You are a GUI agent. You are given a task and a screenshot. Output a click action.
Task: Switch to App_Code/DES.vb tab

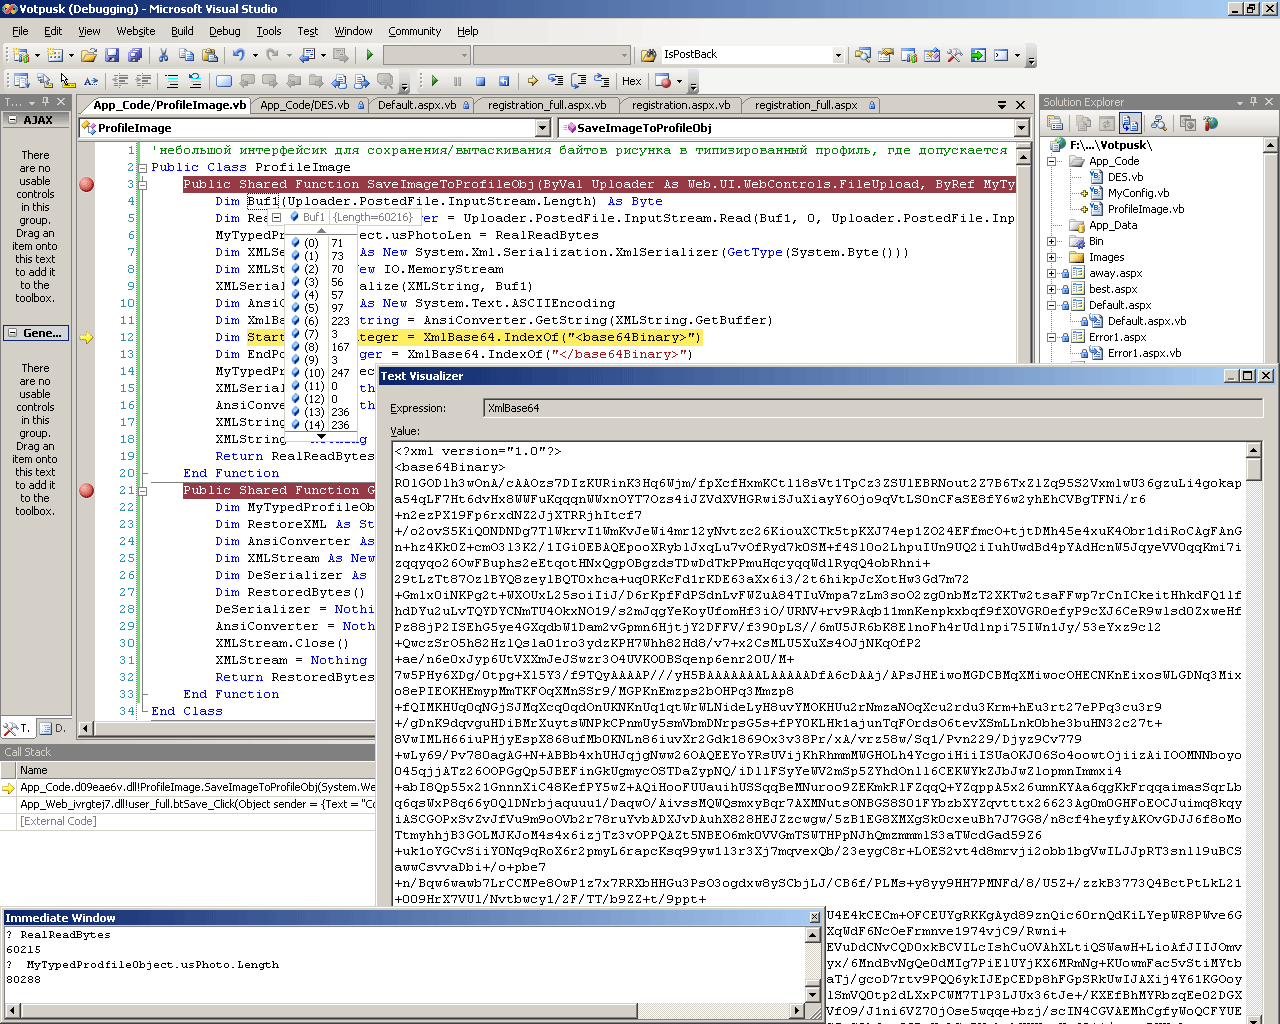310,105
